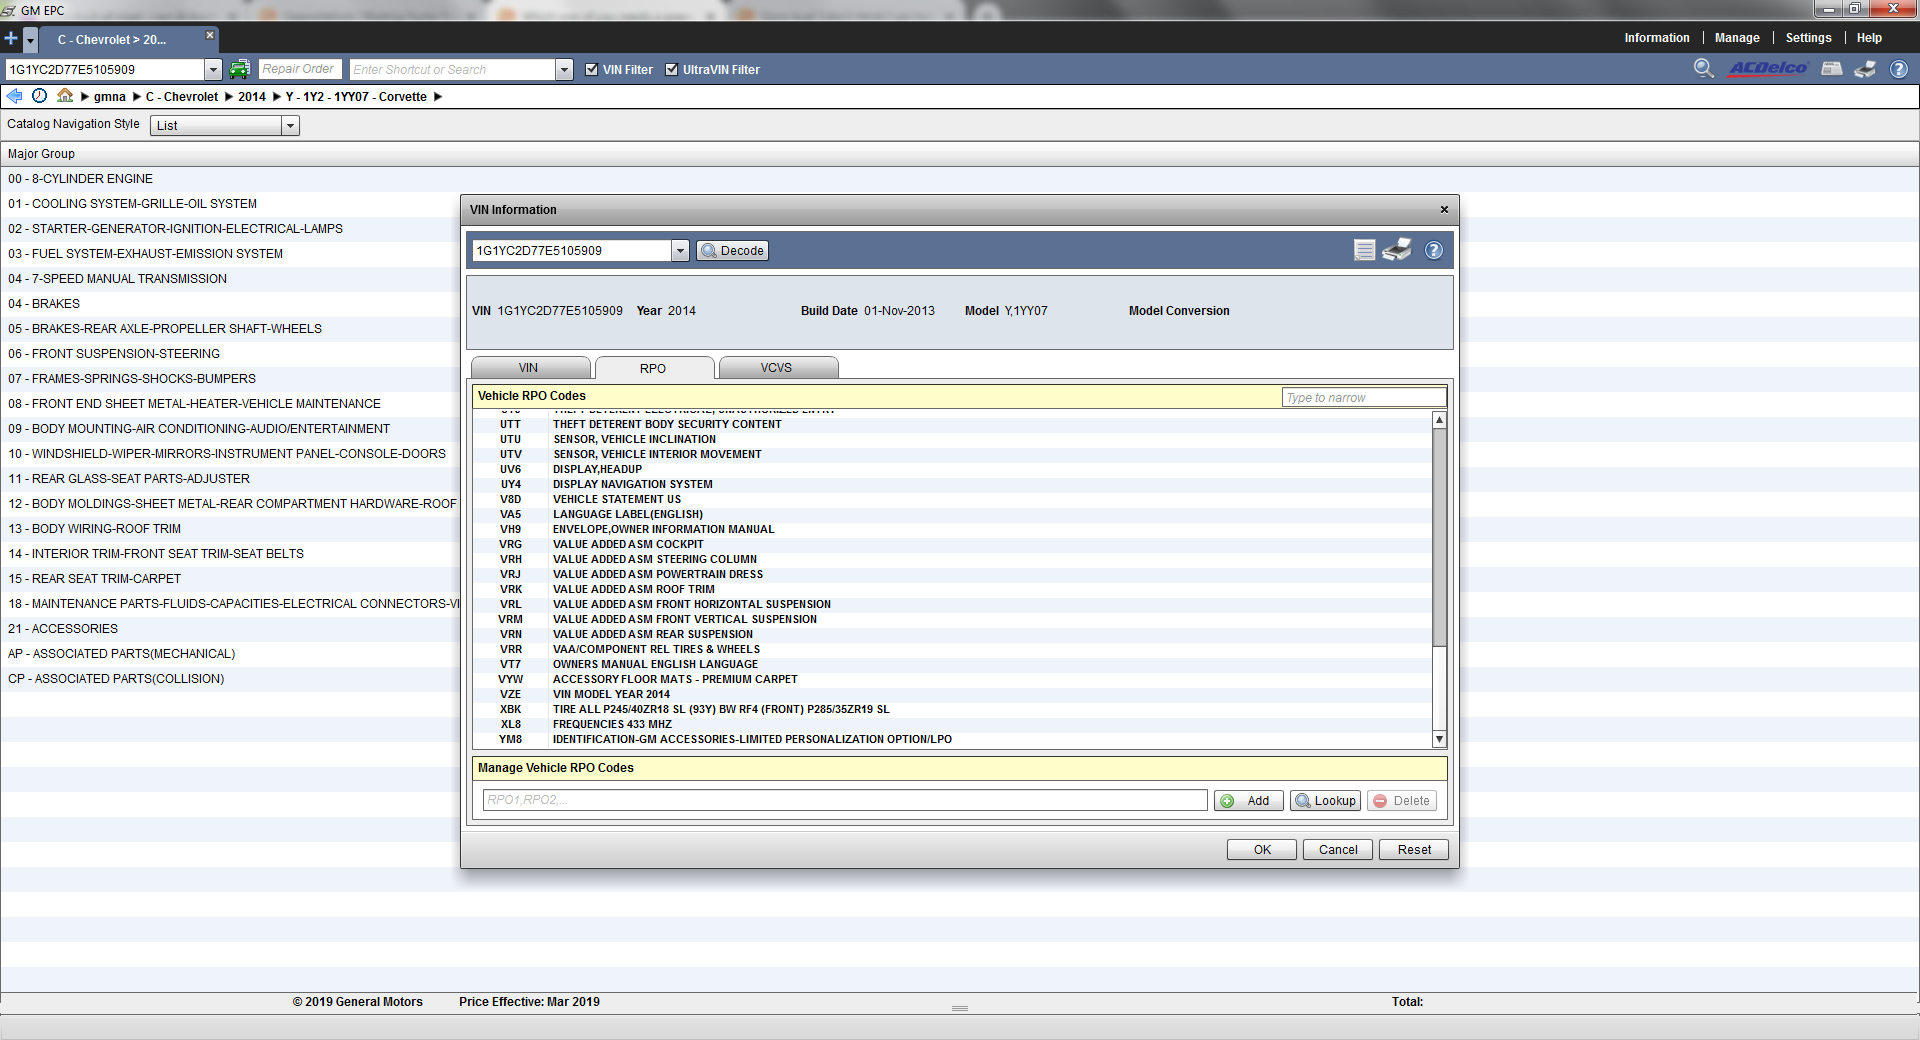
Task: Open the Information menu
Action: click(1657, 38)
